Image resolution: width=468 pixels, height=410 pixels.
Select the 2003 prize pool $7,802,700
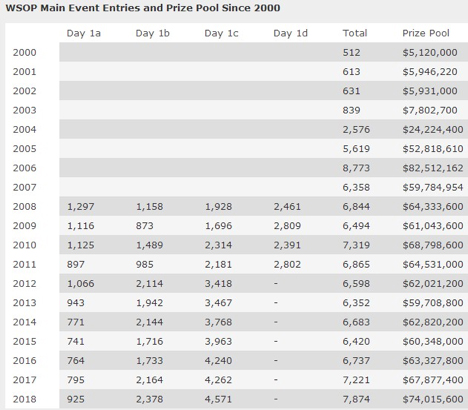tap(430, 110)
